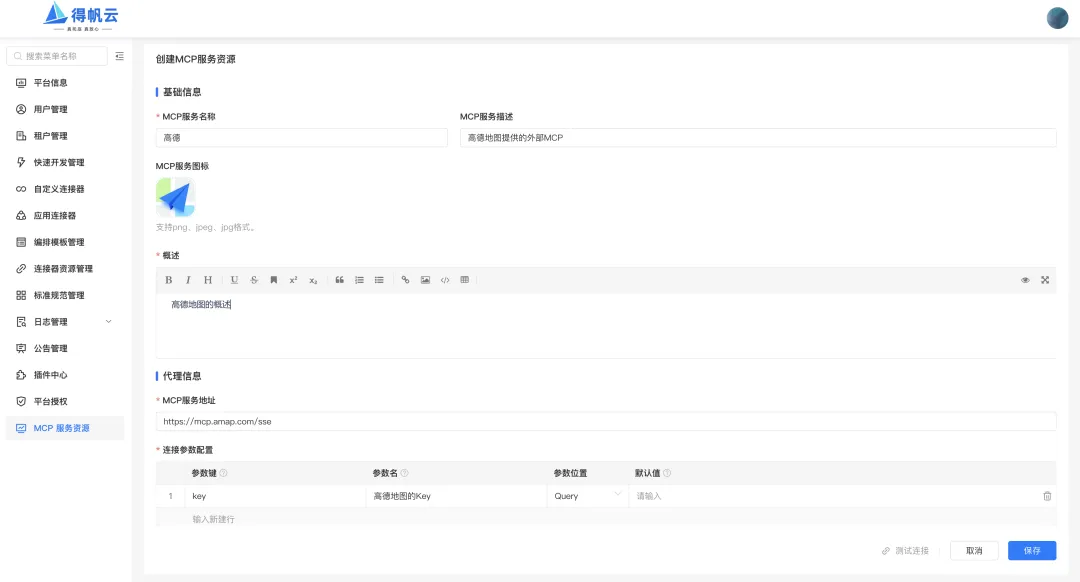The height and width of the screenshot is (582, 1080).
Task: Open 应用连接器 menu item
Action: tap(65, 216)
